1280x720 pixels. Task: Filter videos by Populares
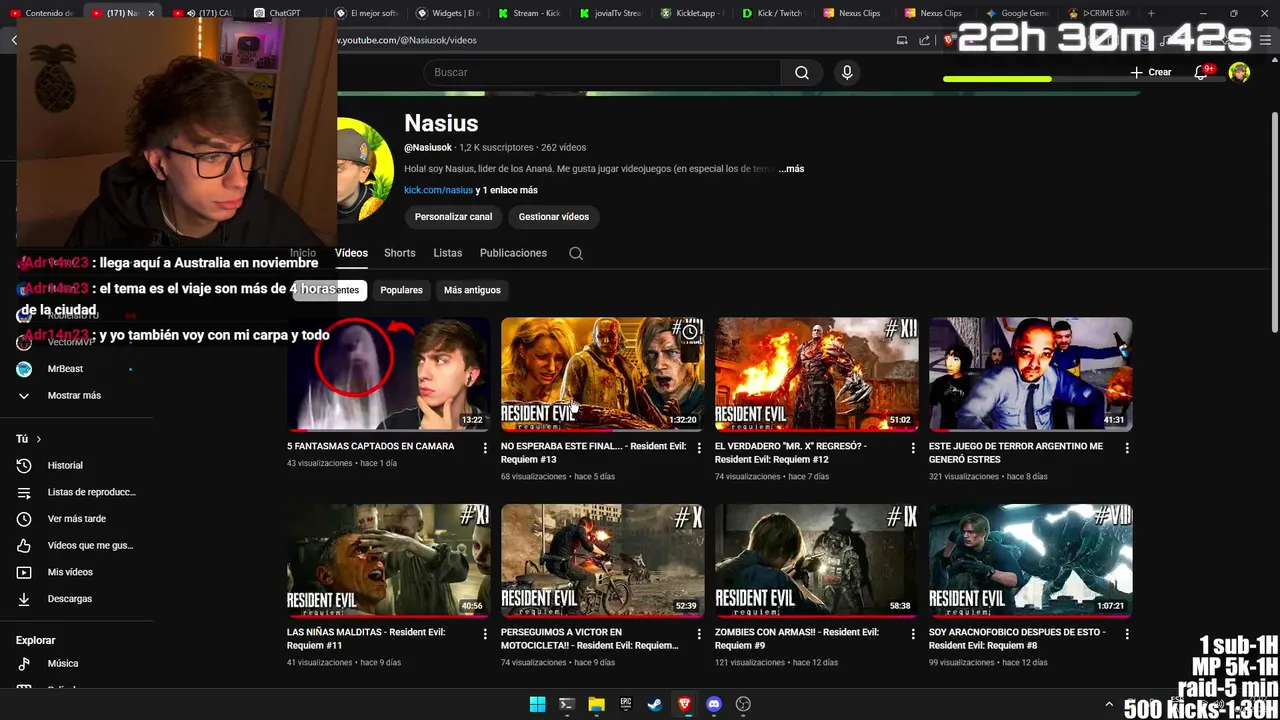point(401,290)
